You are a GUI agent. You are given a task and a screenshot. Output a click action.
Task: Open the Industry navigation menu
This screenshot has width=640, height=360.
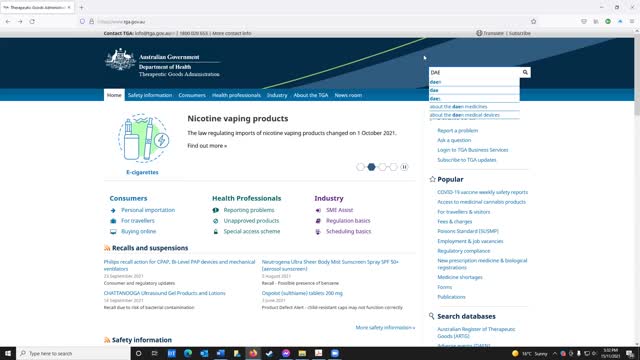point(277,95)
